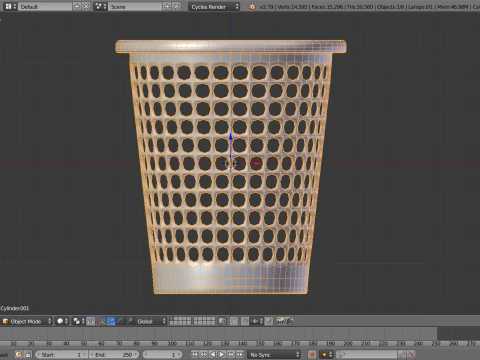This screenshot has width=480, height=360.
Task: Open the viewport shading menu
Action: (62, 321)
